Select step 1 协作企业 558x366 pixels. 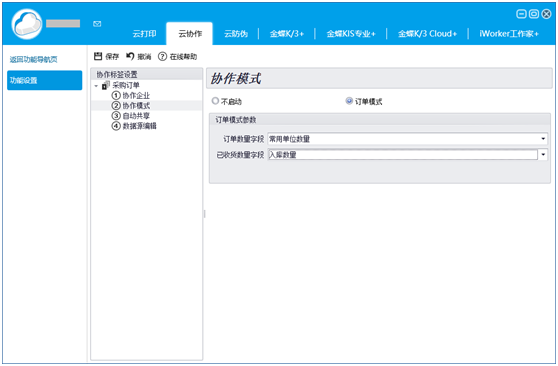(131, 95)
